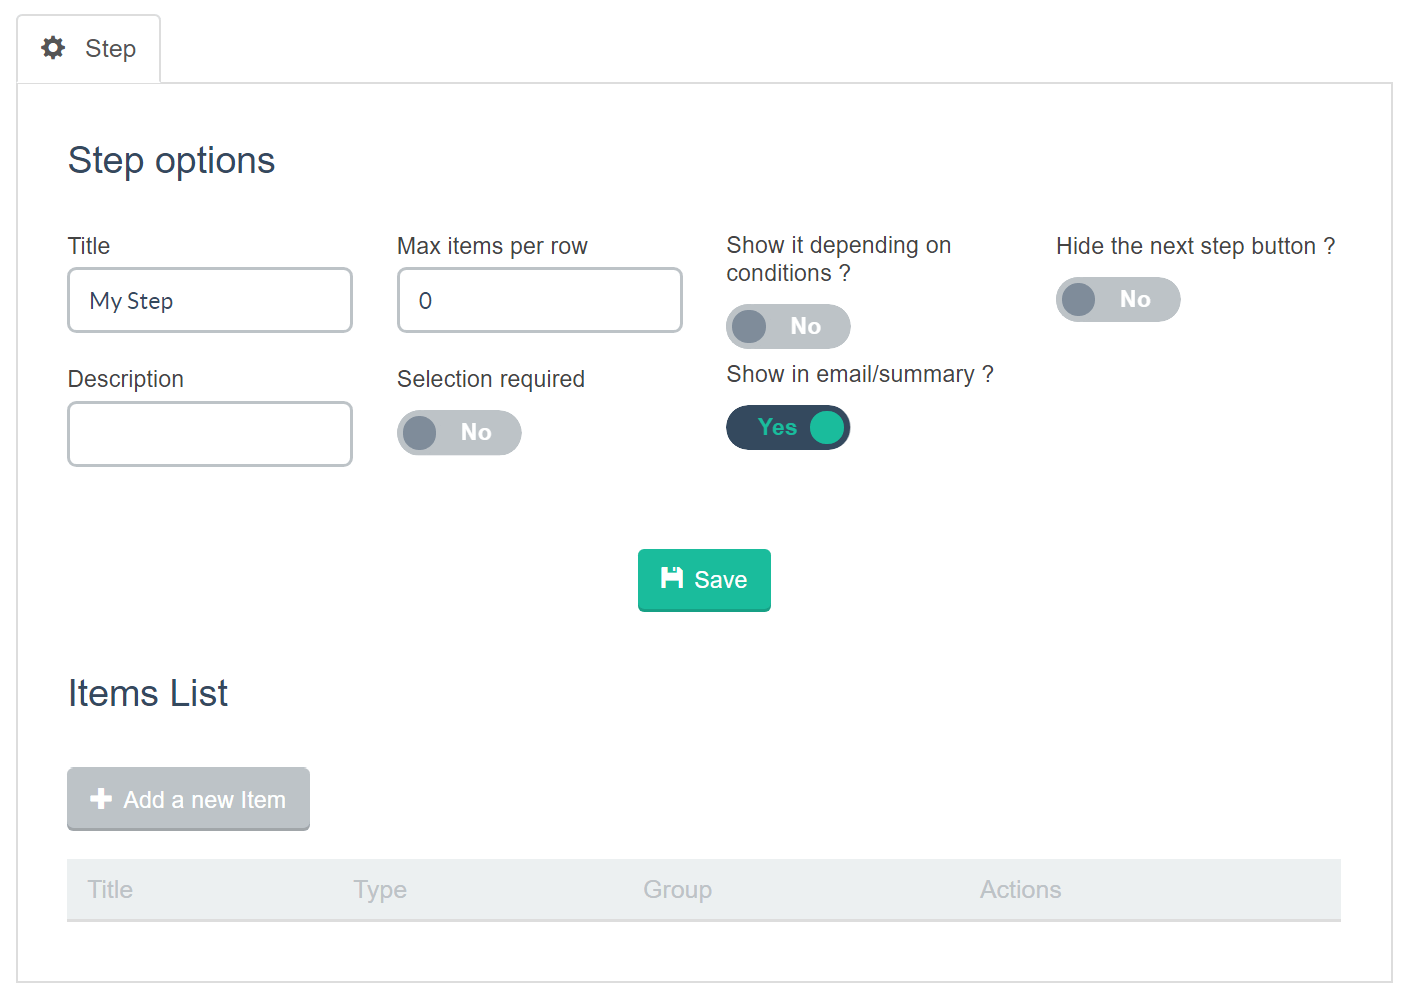1410x998 pixels.
Task: Select the My Step text input
Action: click(x=209, y=300)
